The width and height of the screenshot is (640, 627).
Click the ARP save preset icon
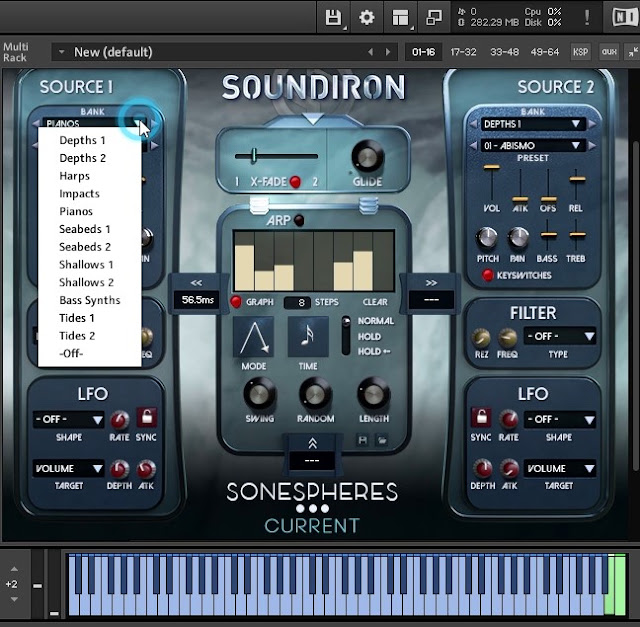tap(362, 440)
